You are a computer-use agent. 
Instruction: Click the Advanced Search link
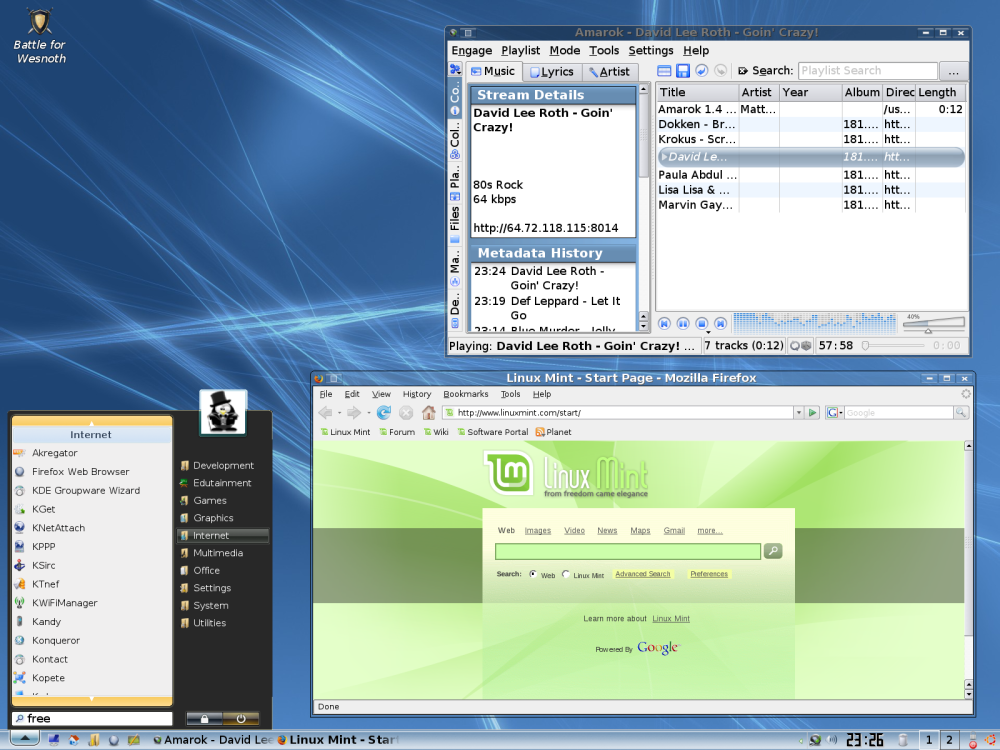point(642,574)
